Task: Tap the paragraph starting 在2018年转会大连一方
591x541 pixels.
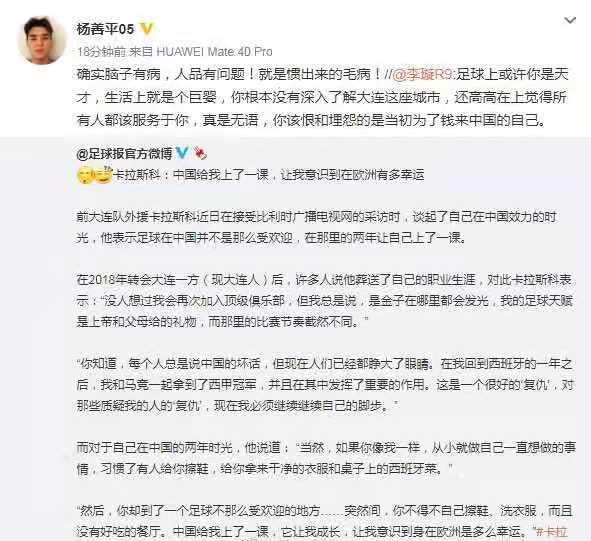Action: click(325, 300)
